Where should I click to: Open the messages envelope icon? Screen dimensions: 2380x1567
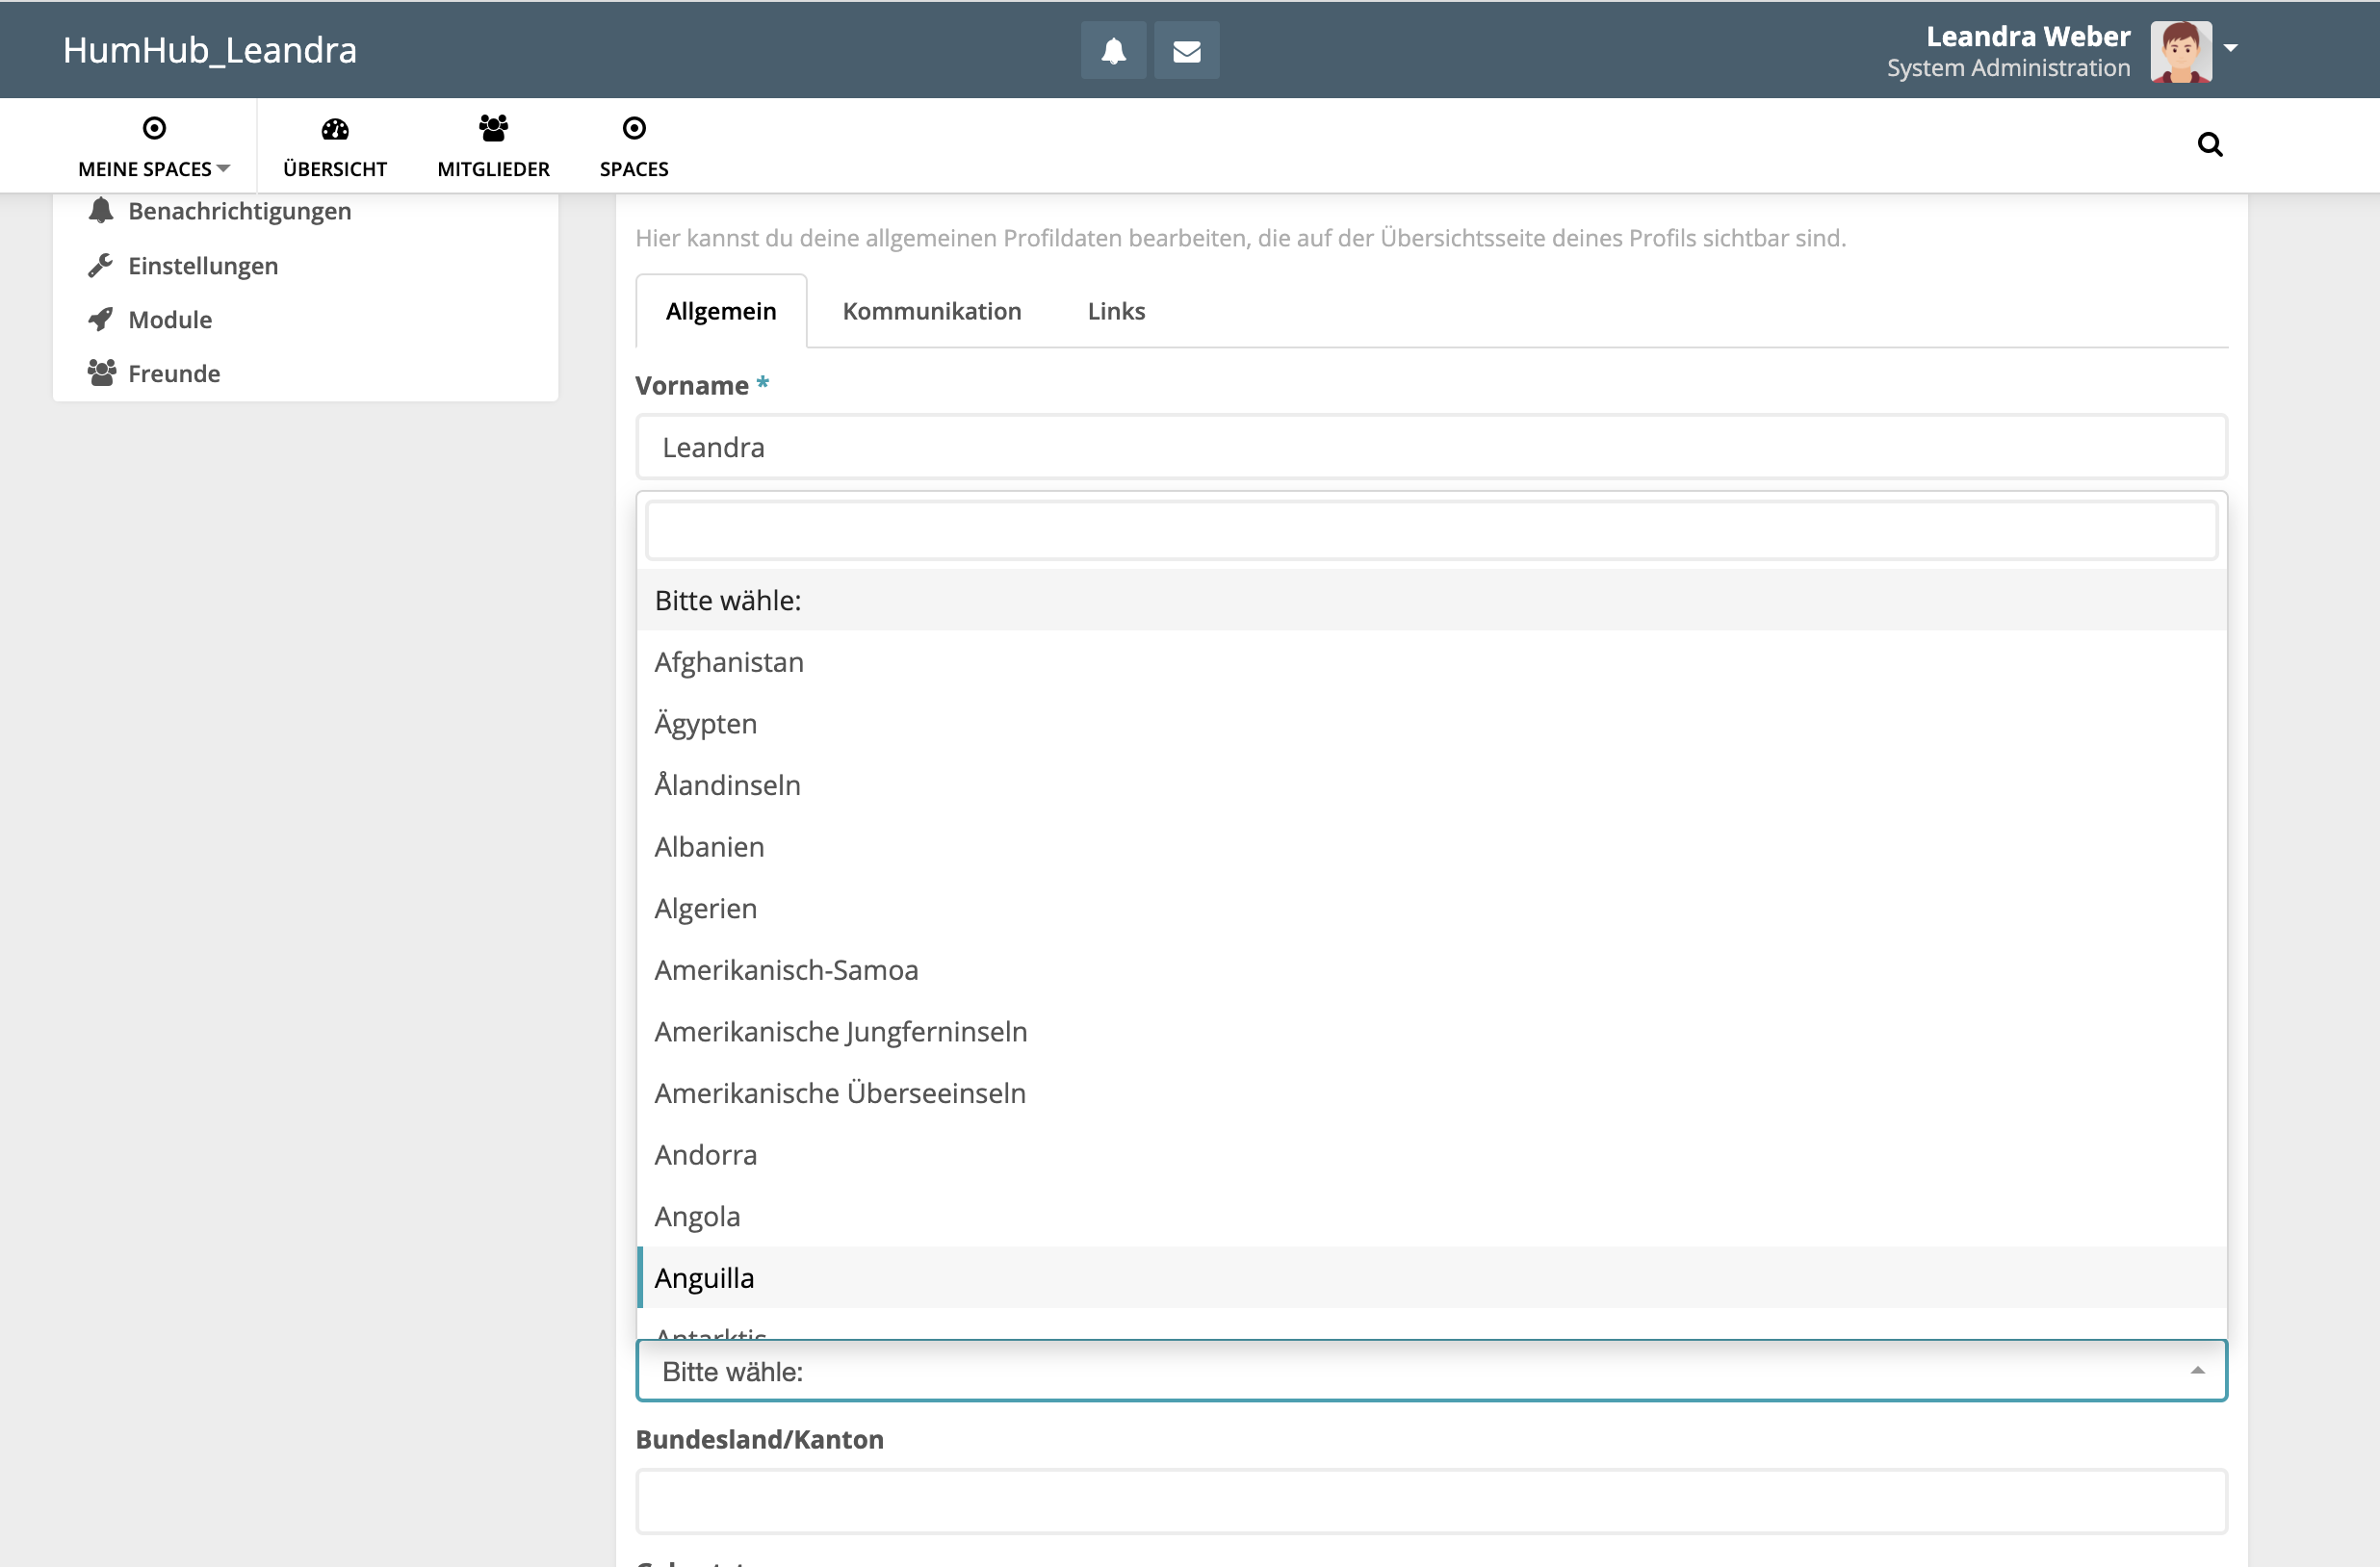[x=1186, y=50]
